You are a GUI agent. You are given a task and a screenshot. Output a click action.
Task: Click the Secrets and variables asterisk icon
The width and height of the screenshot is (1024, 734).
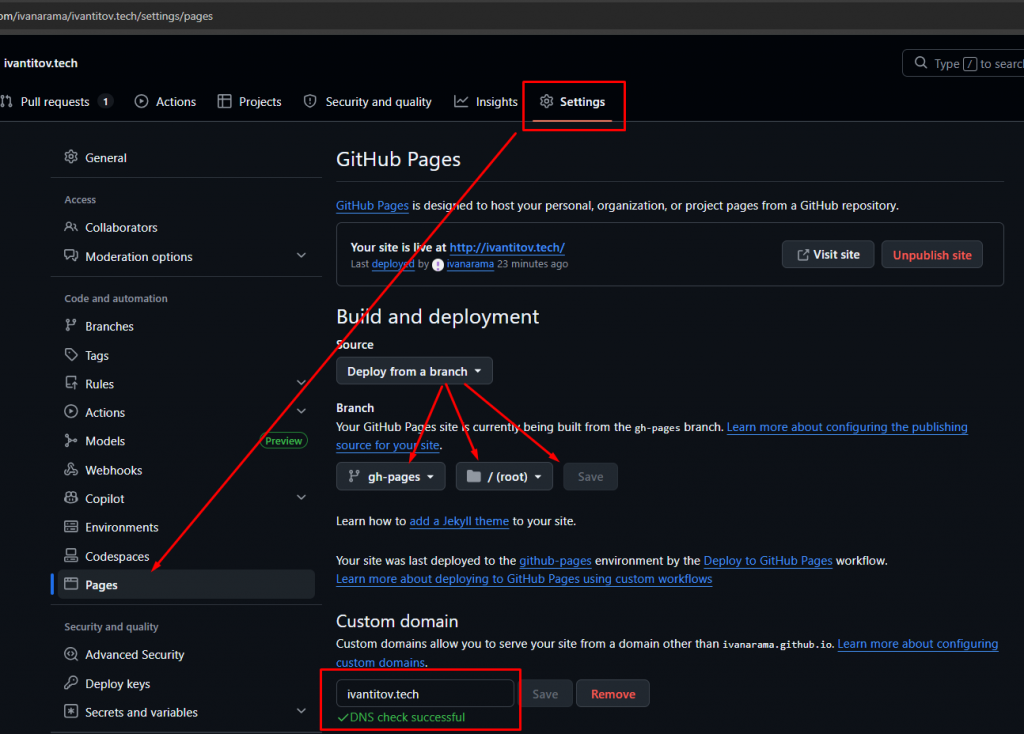coord(71,711)
